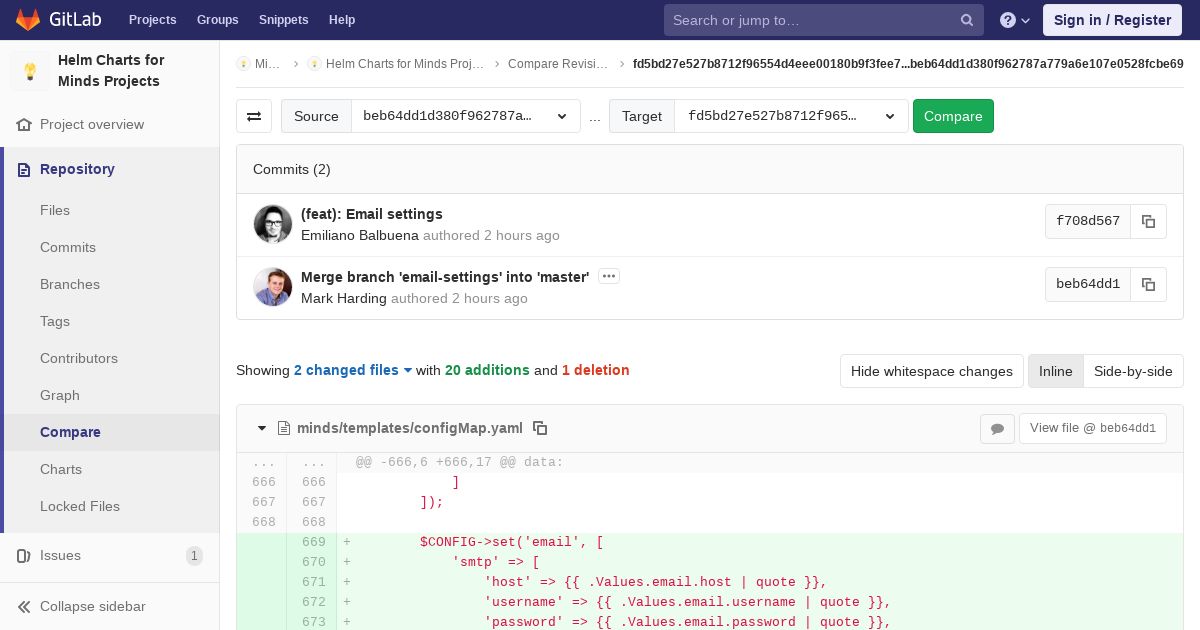Open the Groups menu

point(217,20)
